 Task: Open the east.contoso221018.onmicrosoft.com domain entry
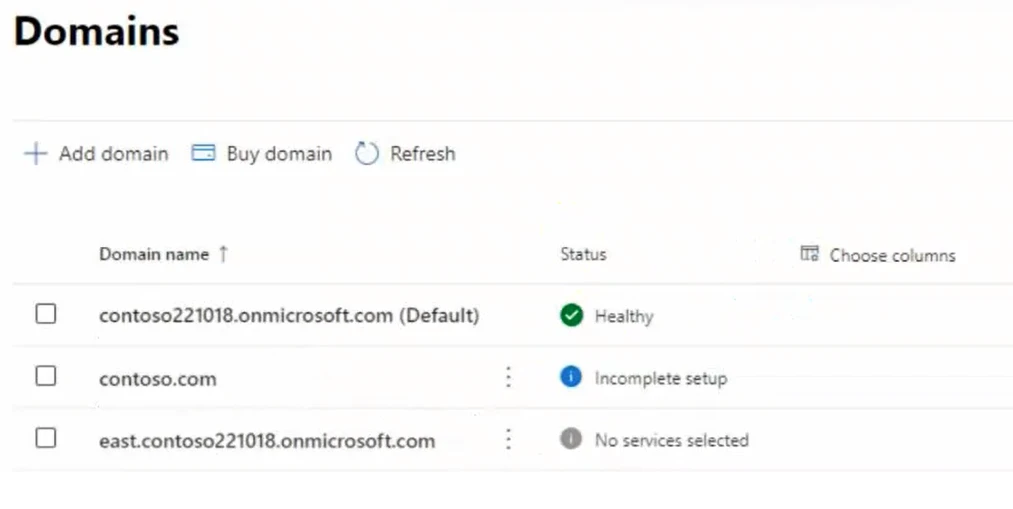click(267, 441)
